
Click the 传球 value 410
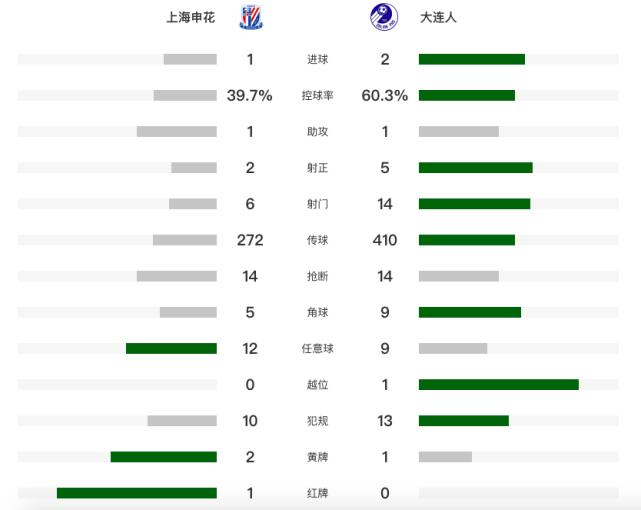click(x=385, y=240)
